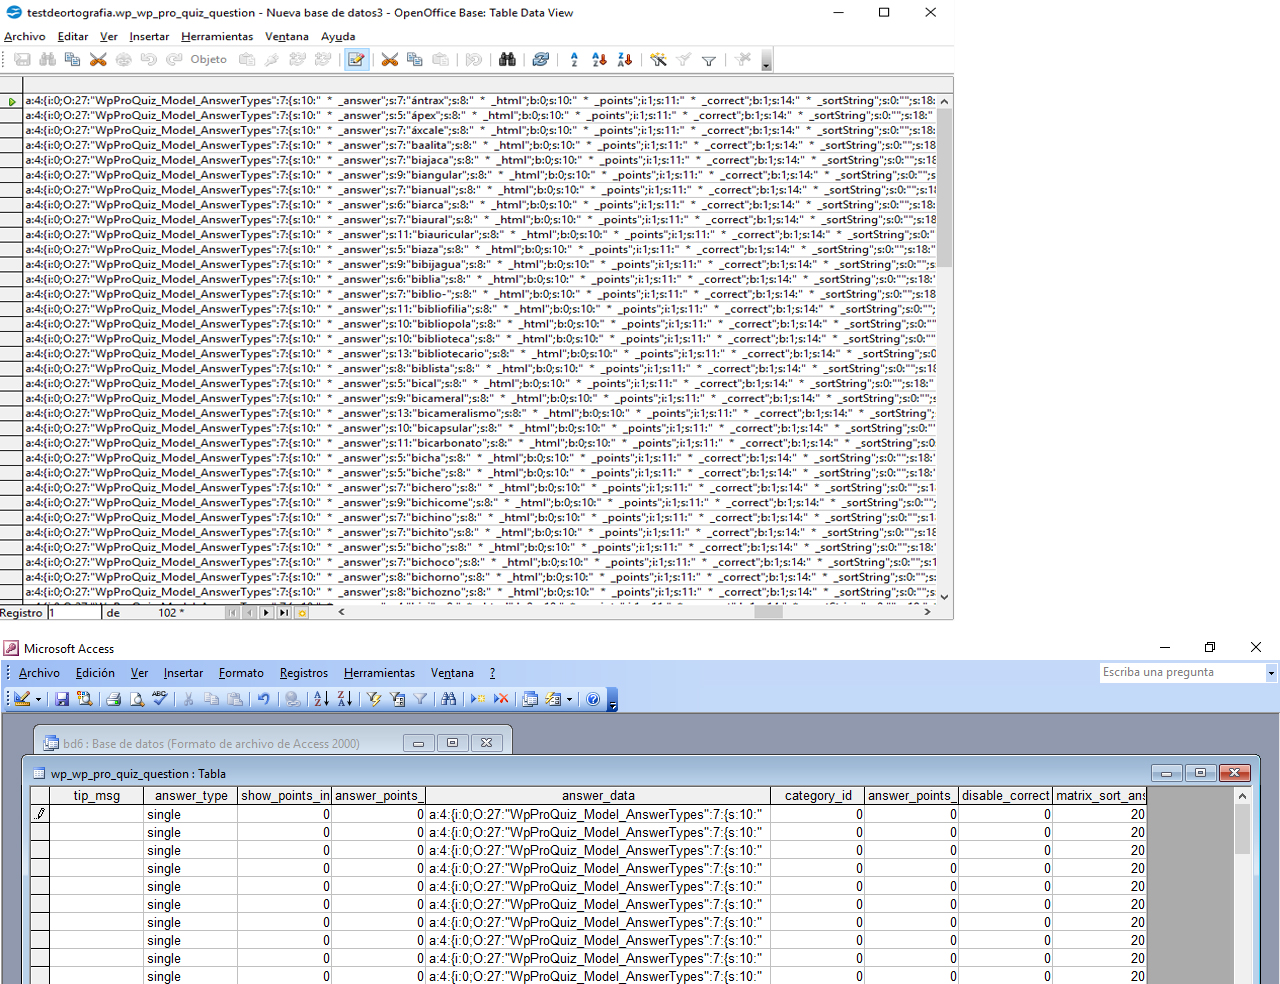
Task: Click Delete Record red X in Access
Action: [502, 699]
